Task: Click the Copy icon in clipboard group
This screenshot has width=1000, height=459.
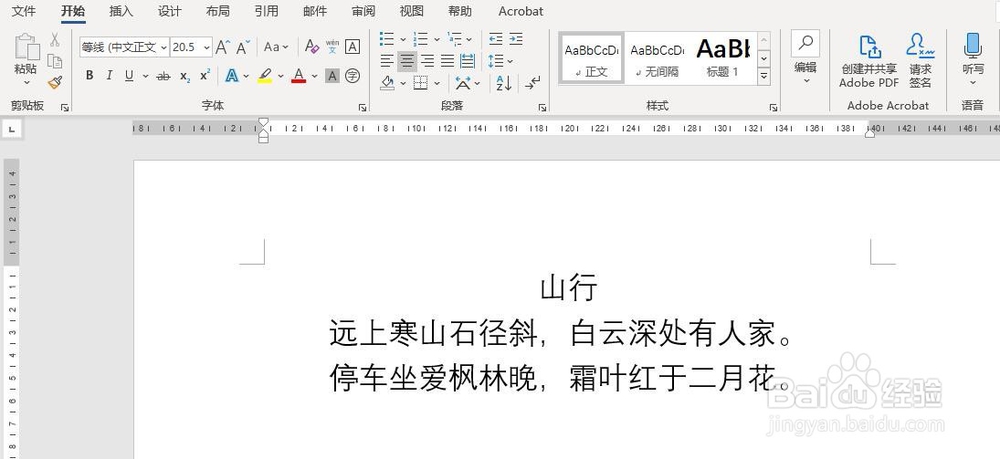Action: click(x=55, y=61)
